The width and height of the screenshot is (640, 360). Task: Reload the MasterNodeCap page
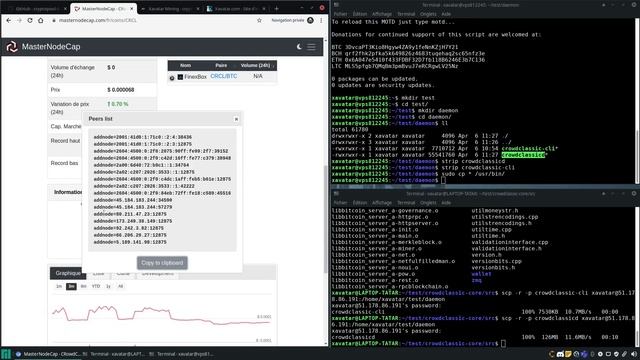point(30,20)
